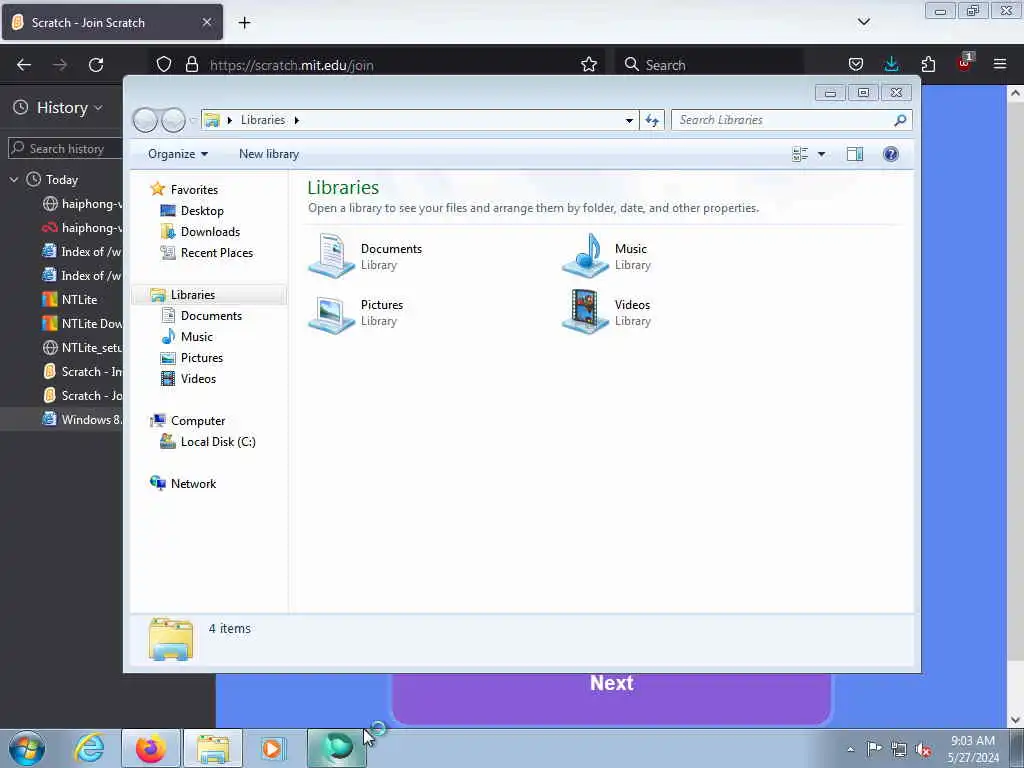Click the address bar refresh button

pos(652,120)
